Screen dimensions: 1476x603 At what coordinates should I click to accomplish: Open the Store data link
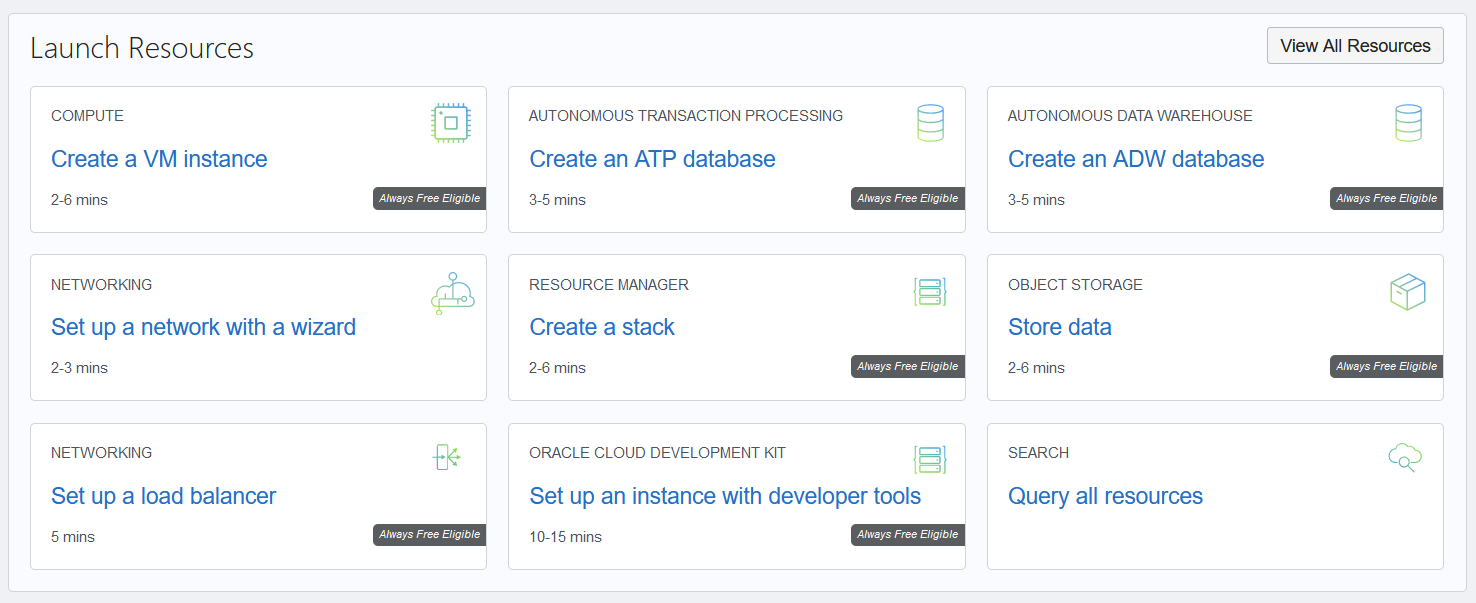1060,327
